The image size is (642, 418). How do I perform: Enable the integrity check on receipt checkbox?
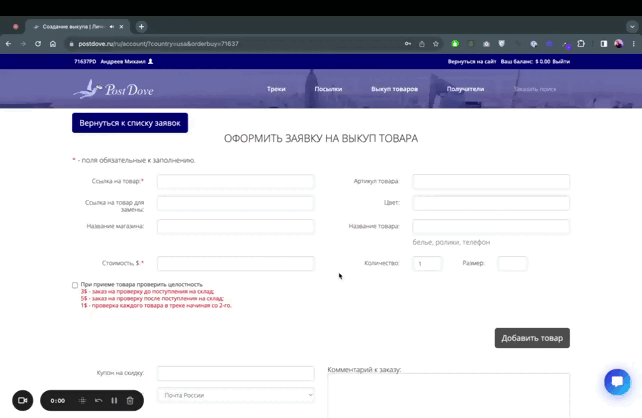(x=75, y=285)
